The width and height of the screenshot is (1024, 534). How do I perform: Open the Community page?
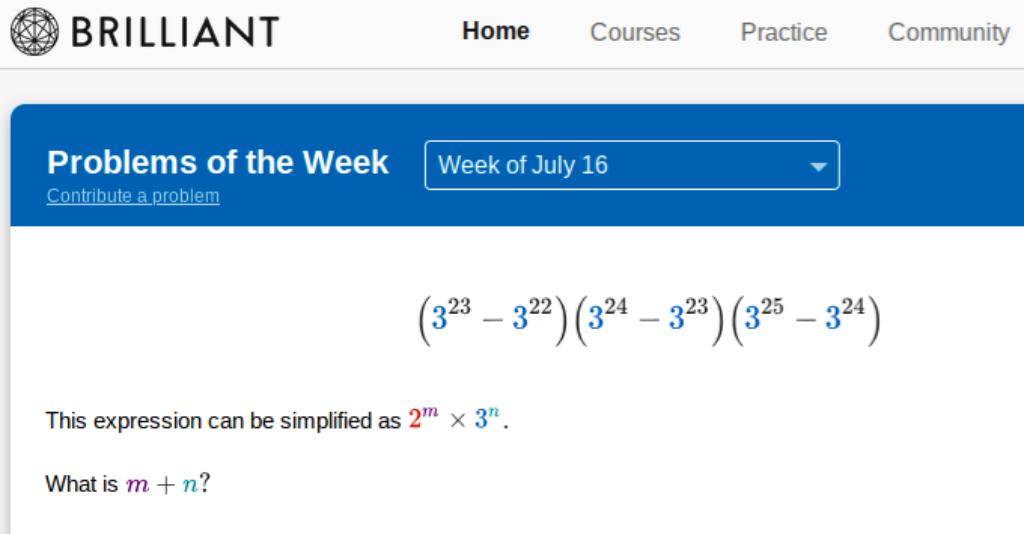pyautogui.click(x=948, y=33)
